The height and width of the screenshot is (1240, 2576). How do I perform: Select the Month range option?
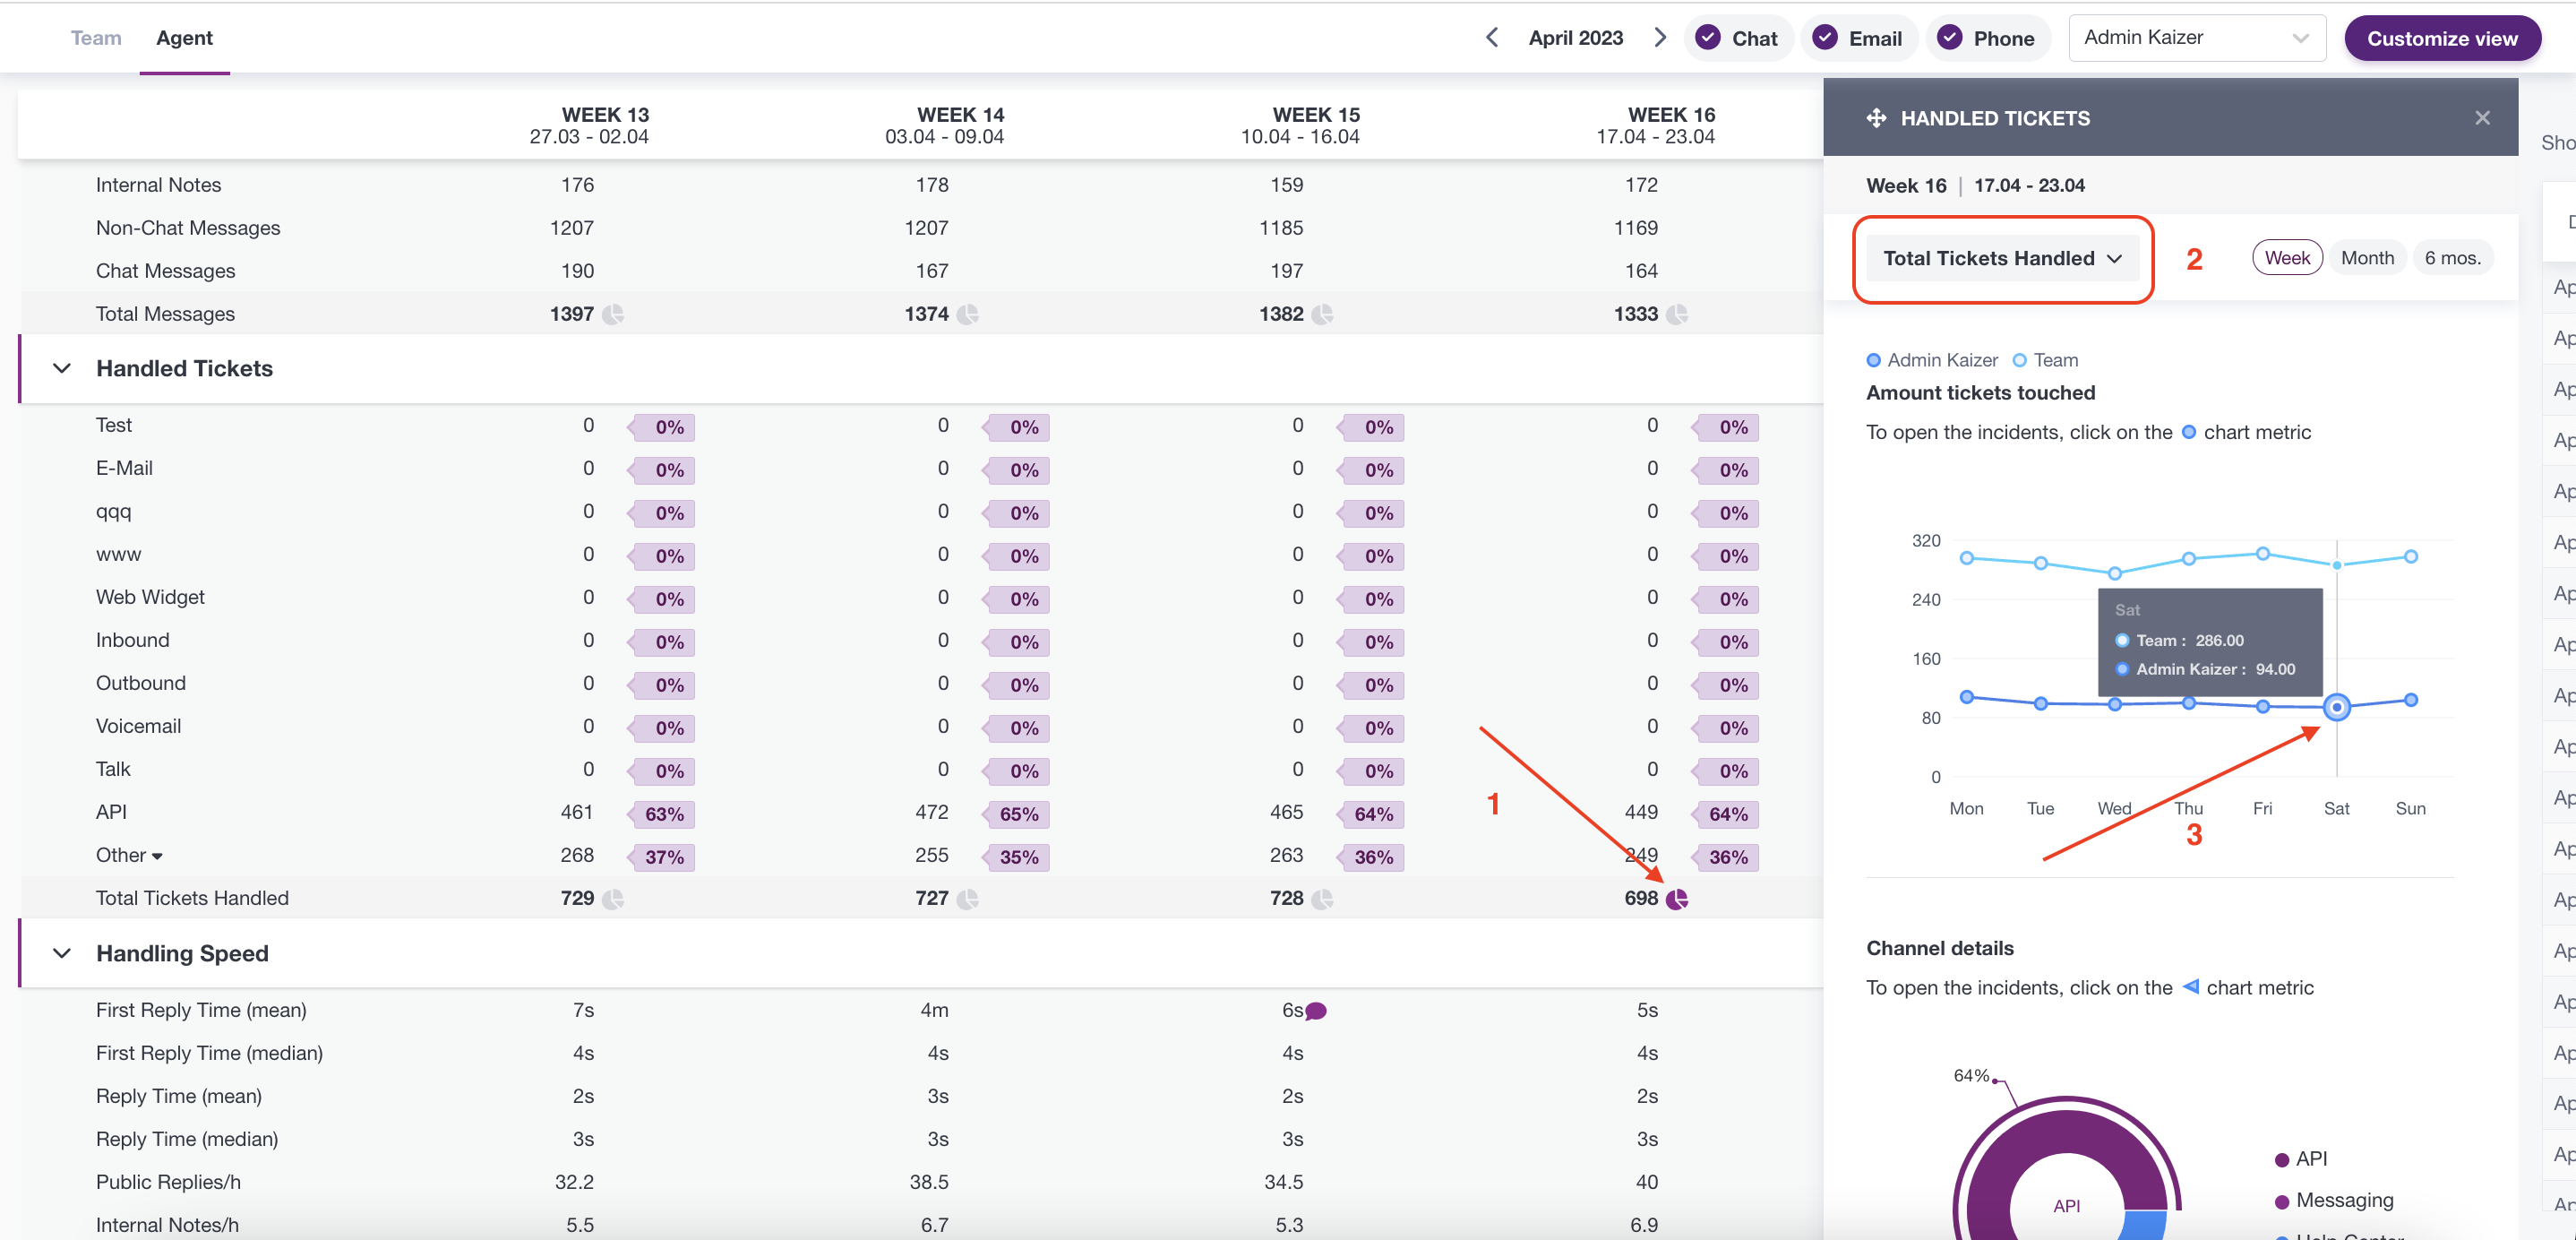coord(2367,258)
